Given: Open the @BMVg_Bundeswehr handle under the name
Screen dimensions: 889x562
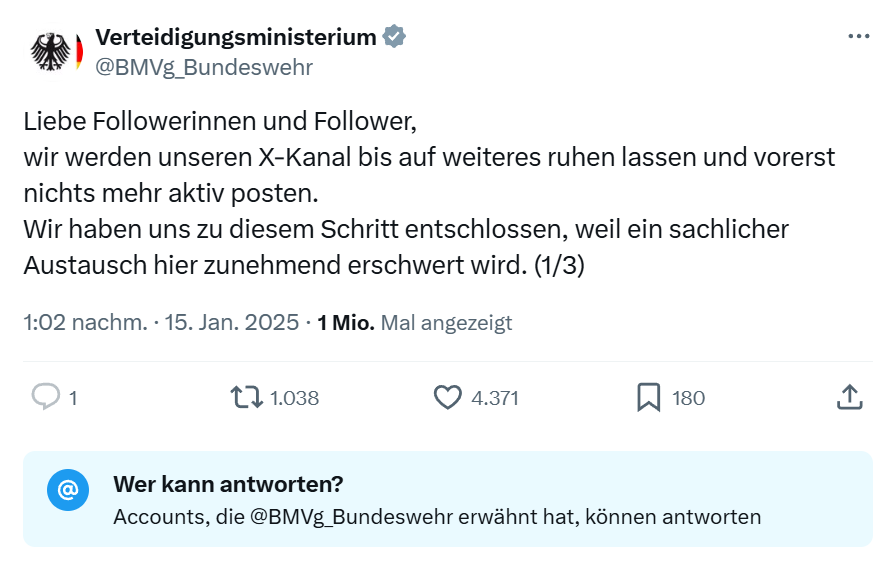Looking at the screenshot, I should [x=203, y=67].
